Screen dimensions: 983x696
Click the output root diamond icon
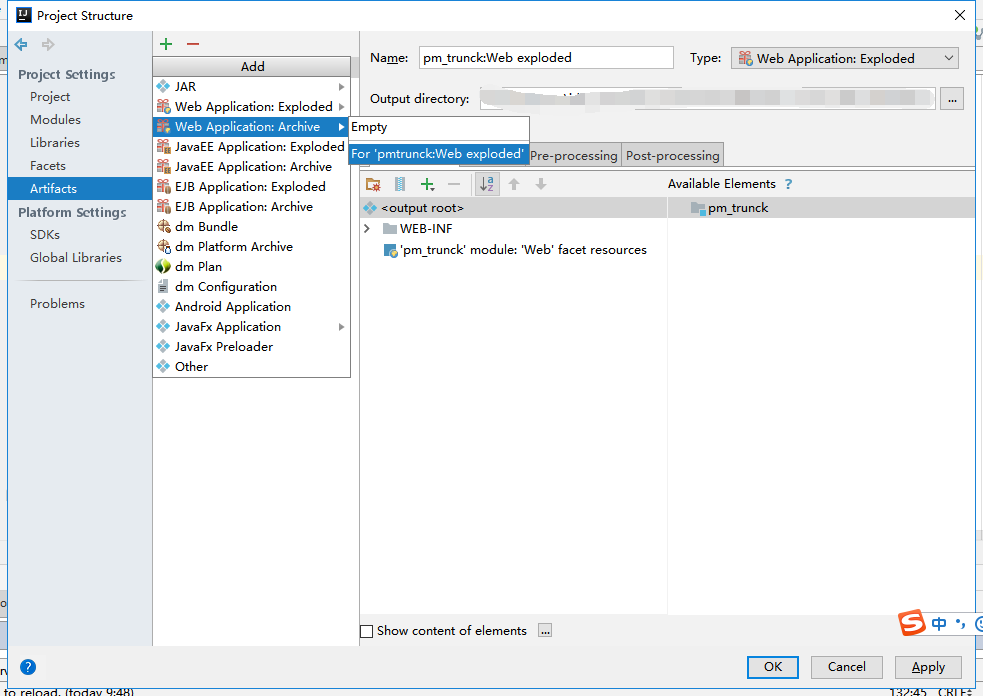371,208
